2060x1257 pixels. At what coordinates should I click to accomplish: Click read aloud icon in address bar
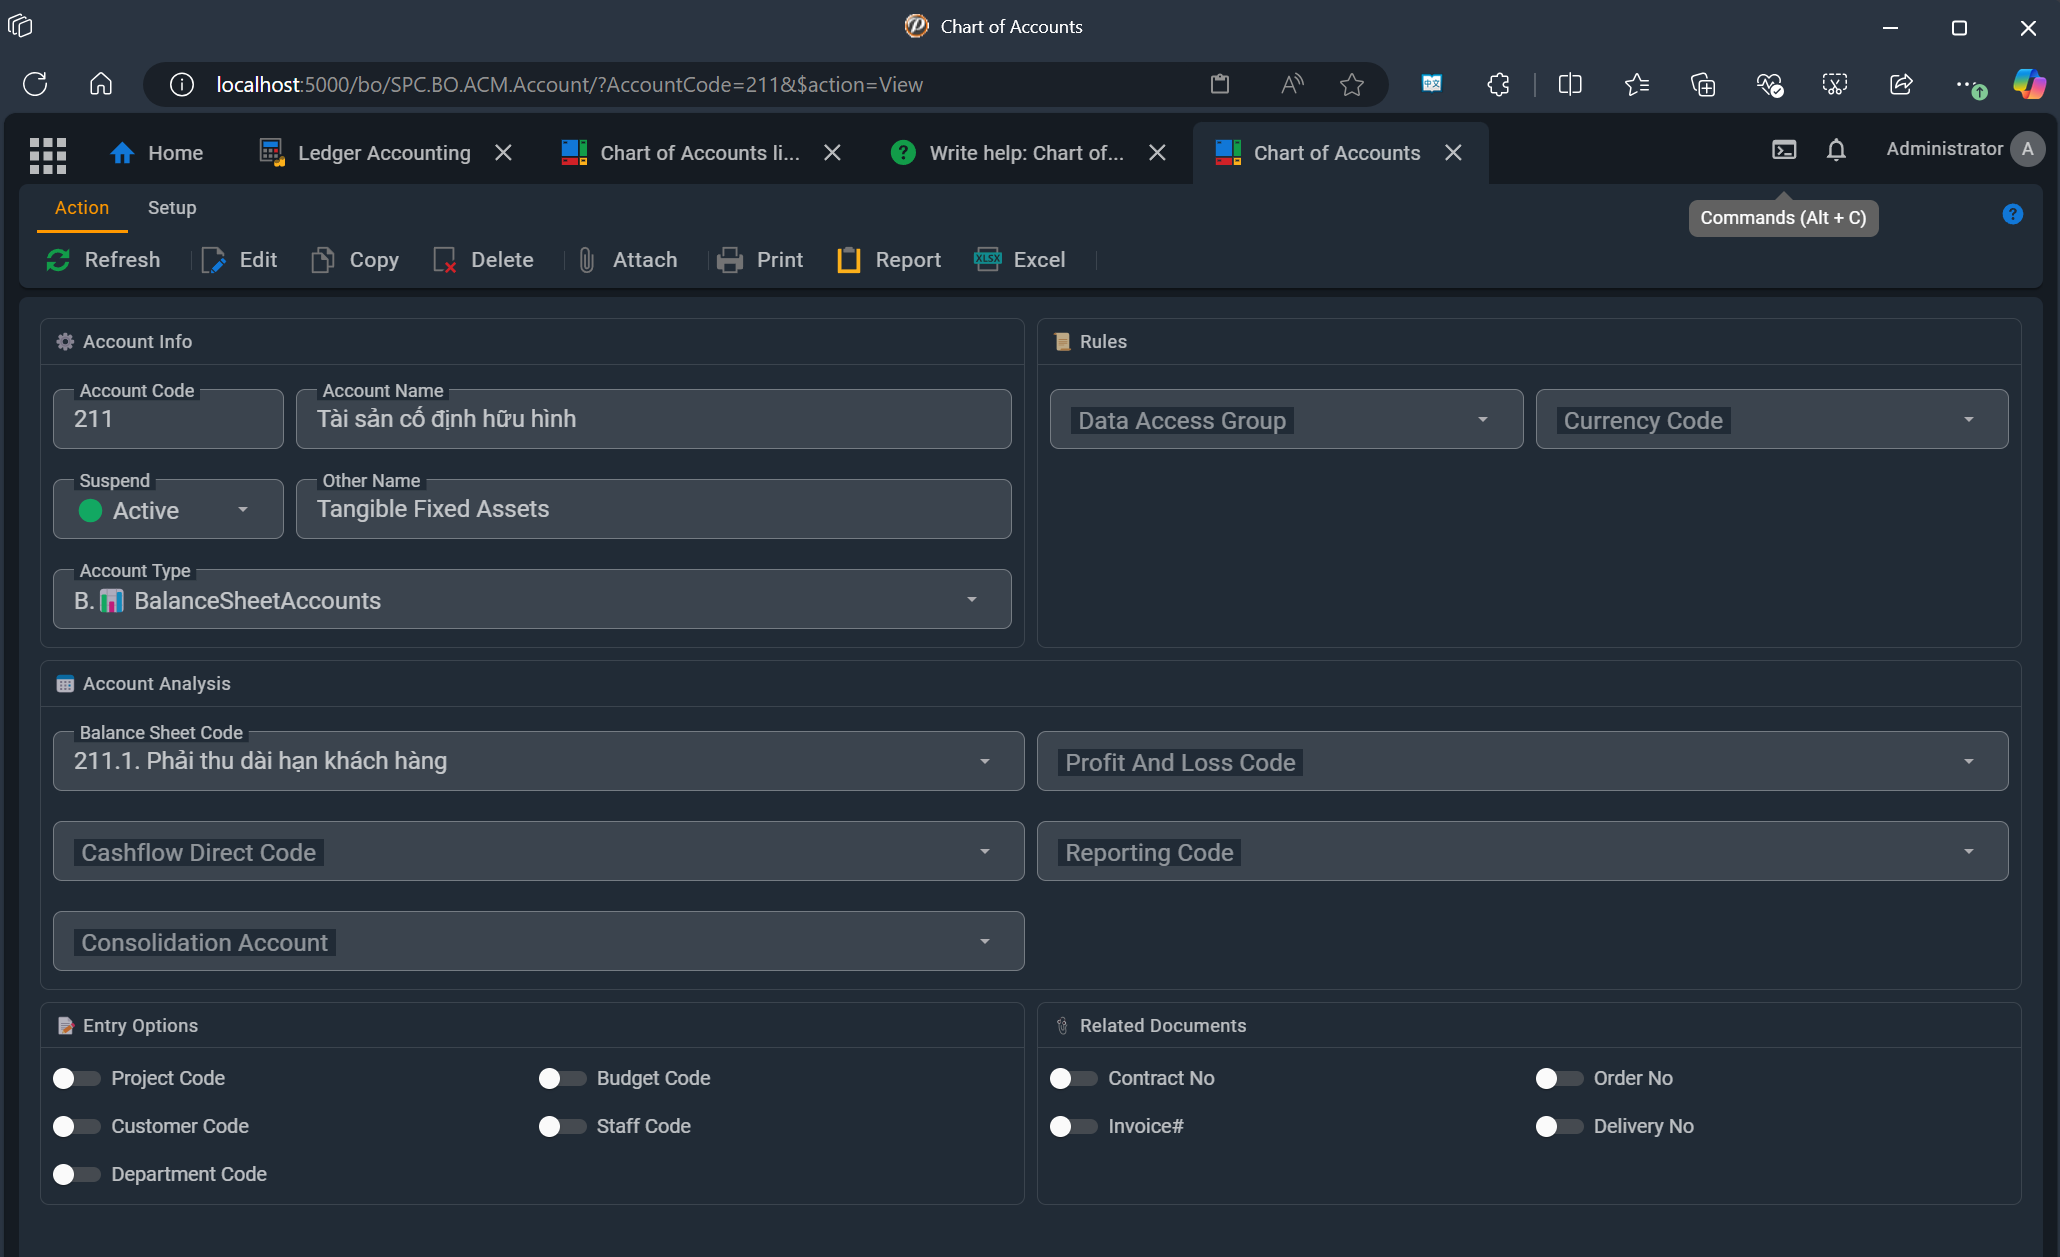point(1292,85)
